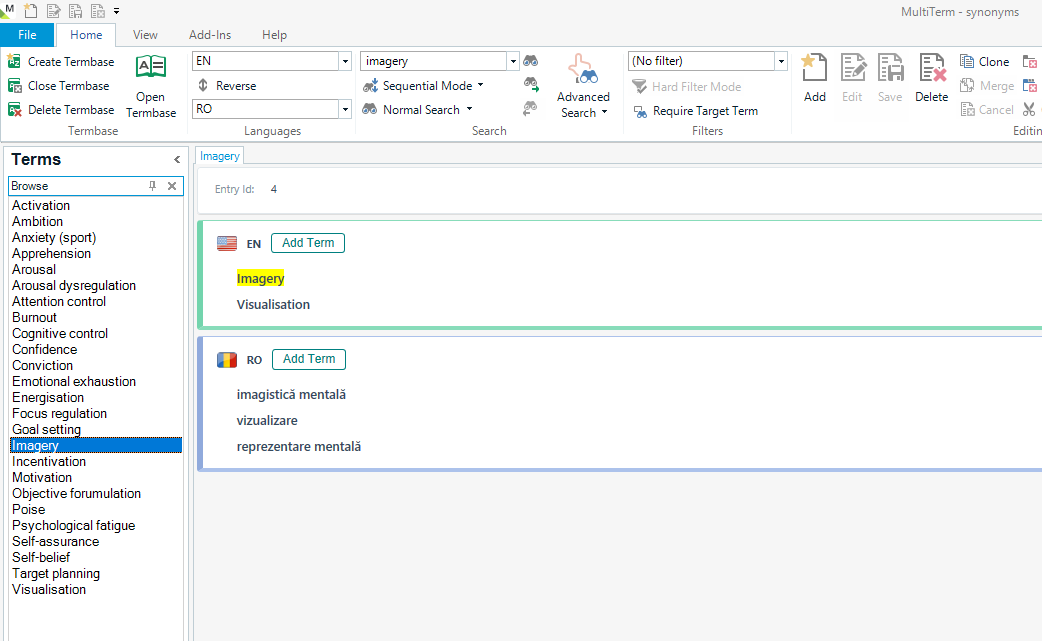Select the Romanian term vizualizare
Viewport: 1042px width, 641px height.
pos(268,421)
